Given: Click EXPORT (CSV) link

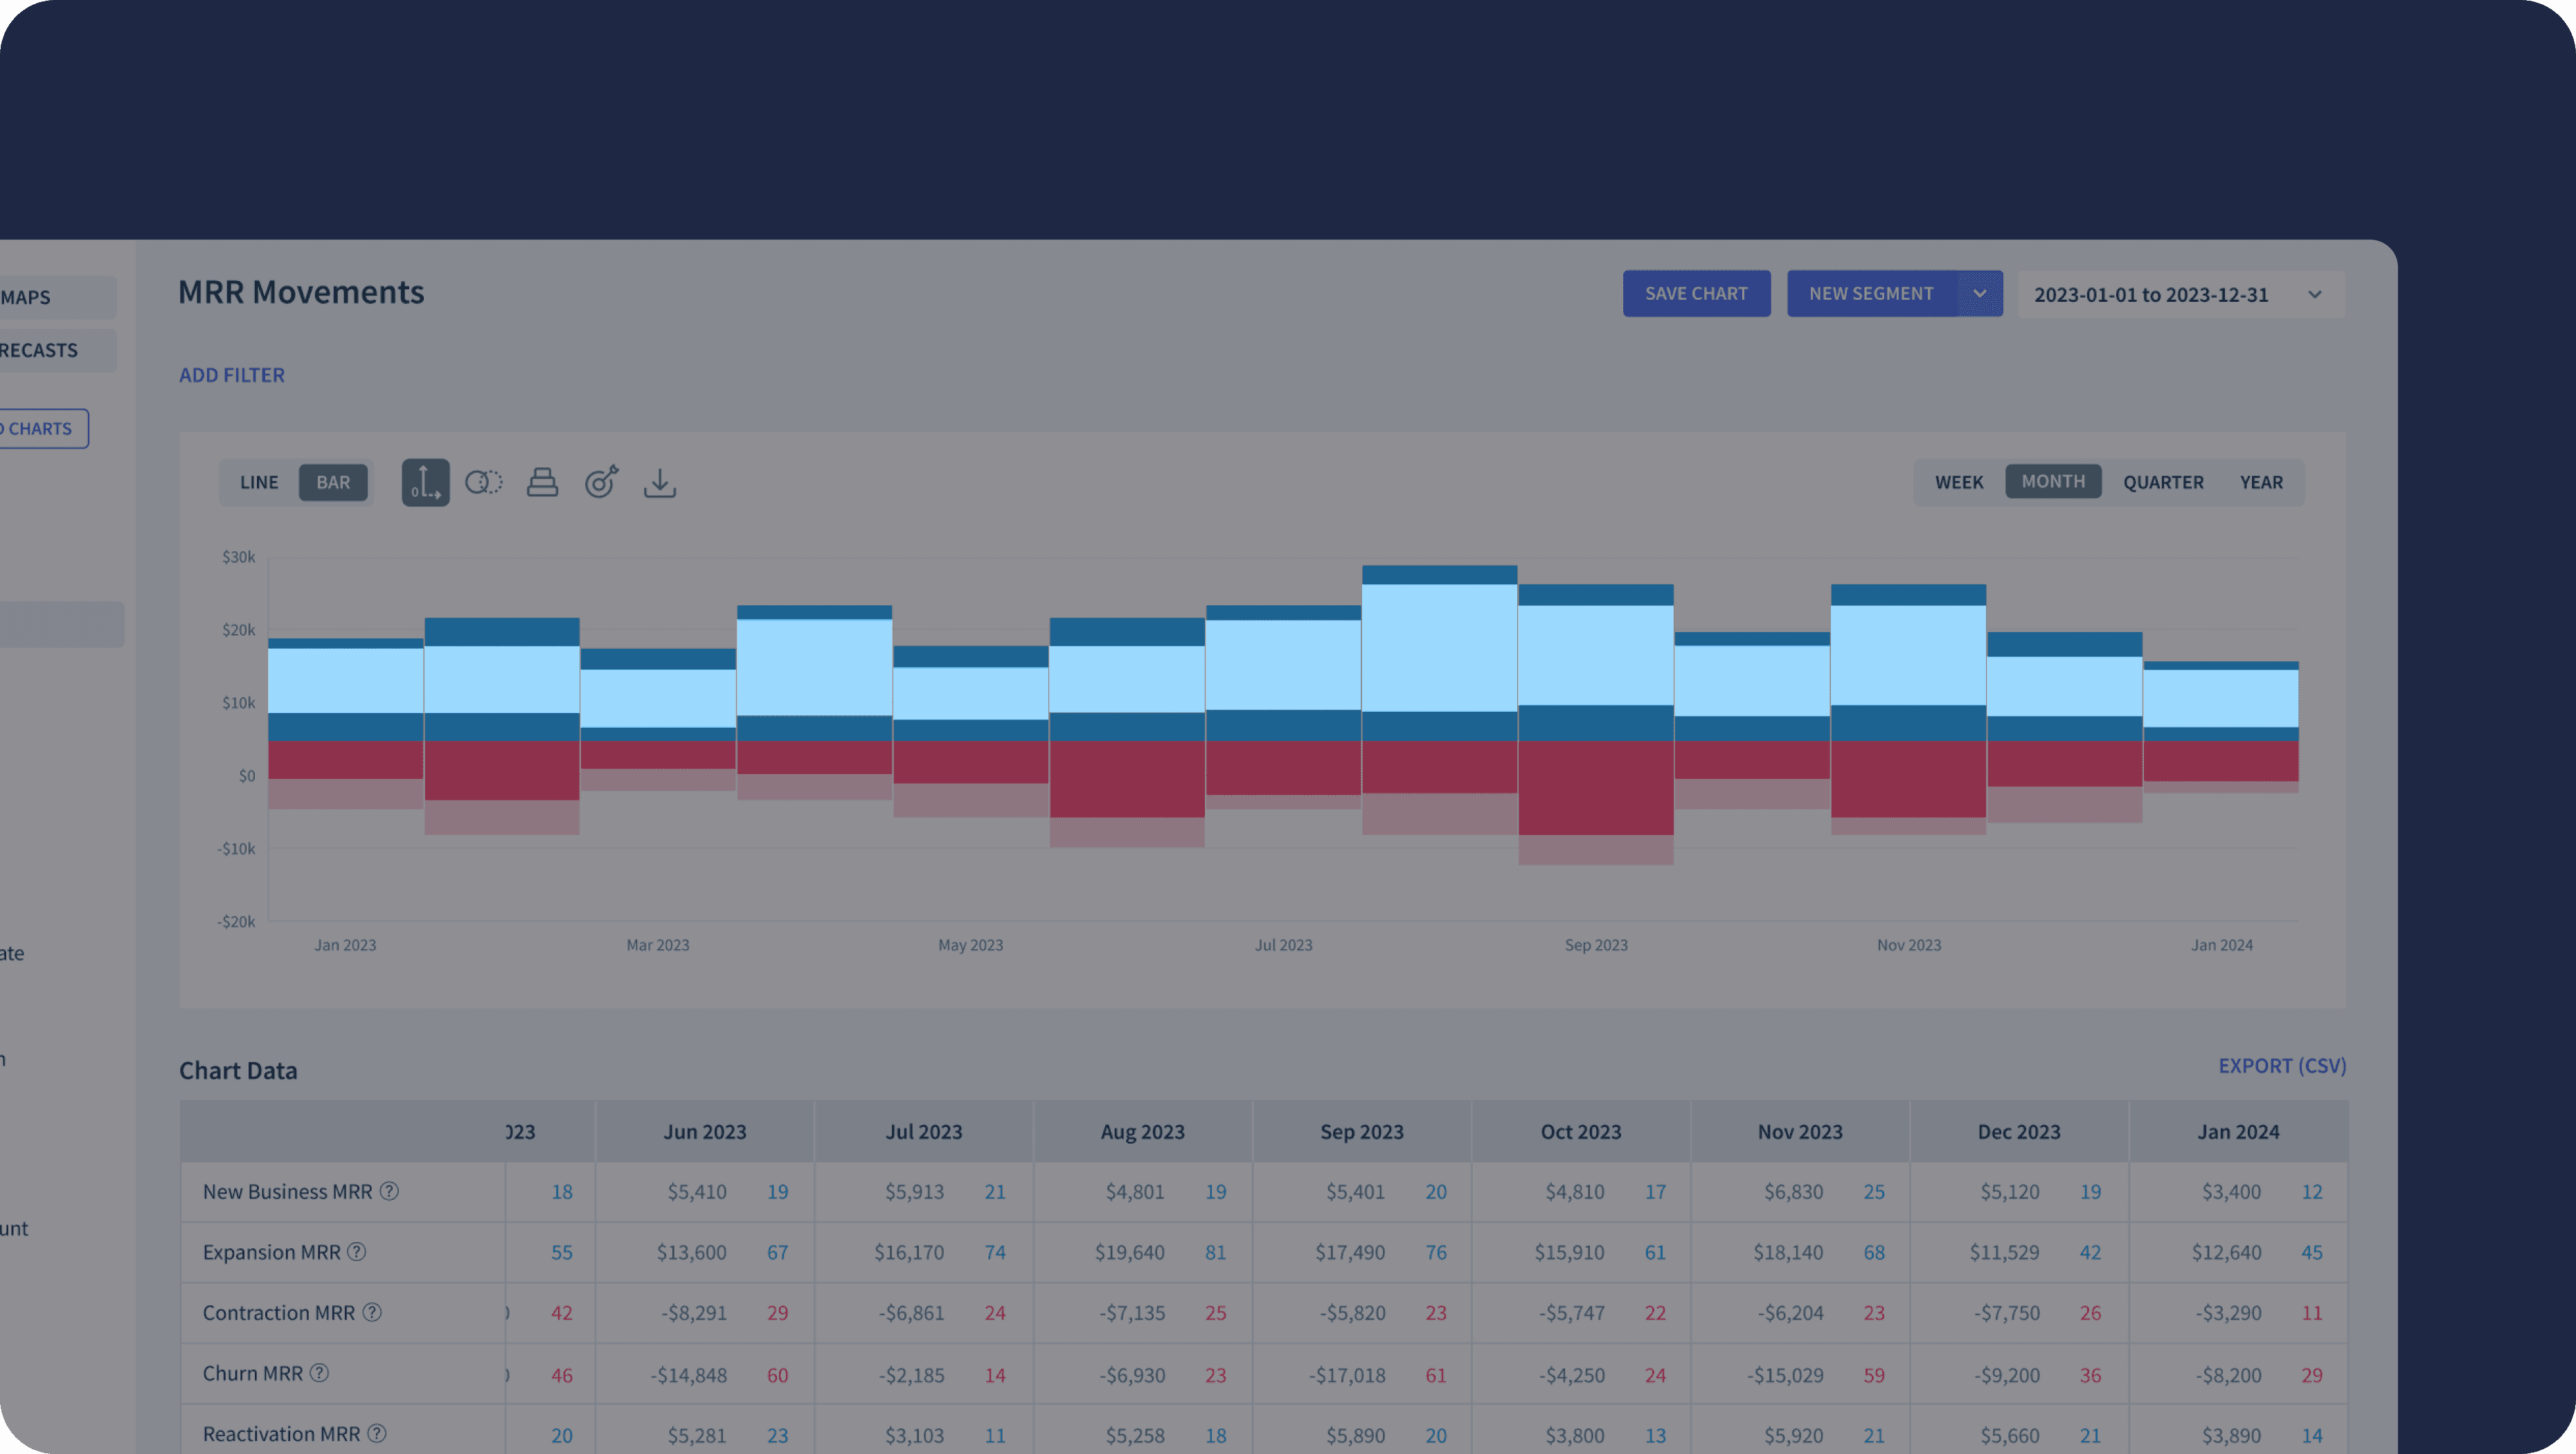Looking at the screenshot, I should pos(2282,1066).
